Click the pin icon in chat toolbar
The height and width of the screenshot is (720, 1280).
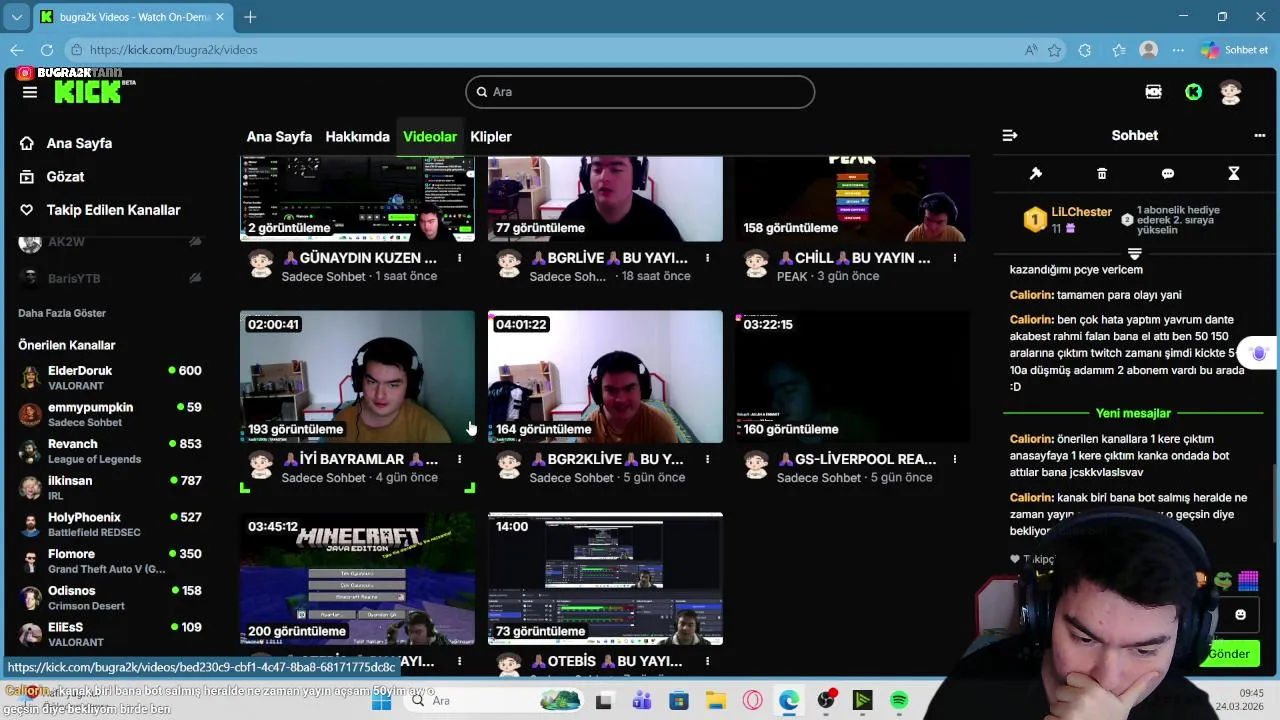pyautogui.click(x=1036, y=173)
